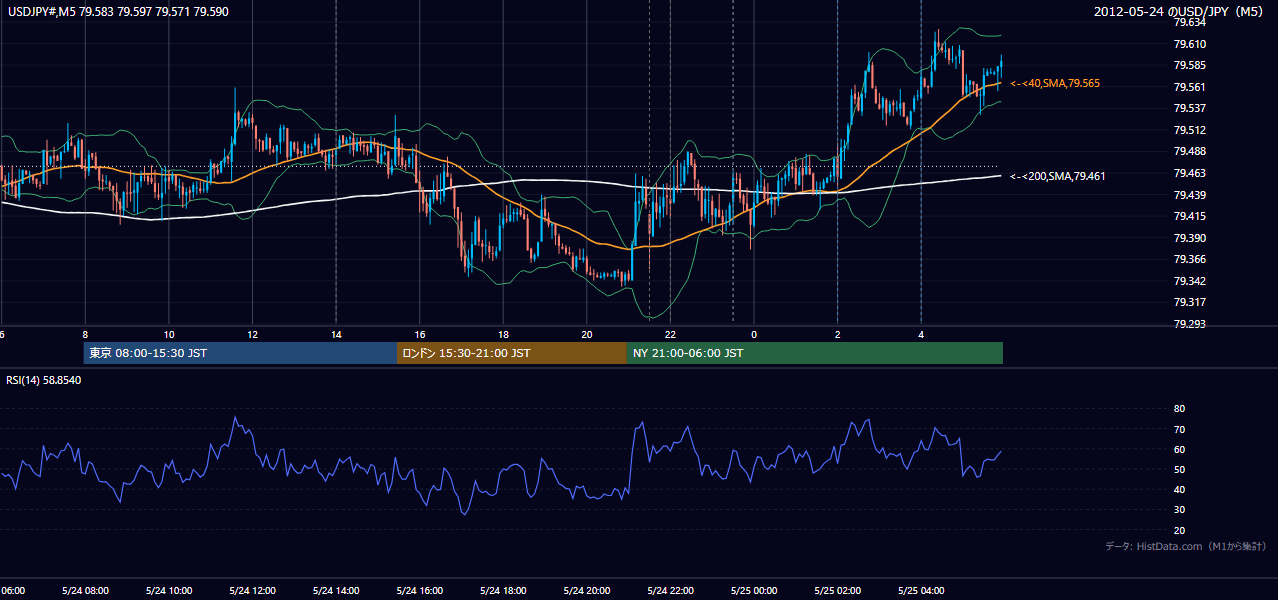Click hour label 16 under the price chart
Viewport: 1278px width, 600px height.
[x=420, y=335]
